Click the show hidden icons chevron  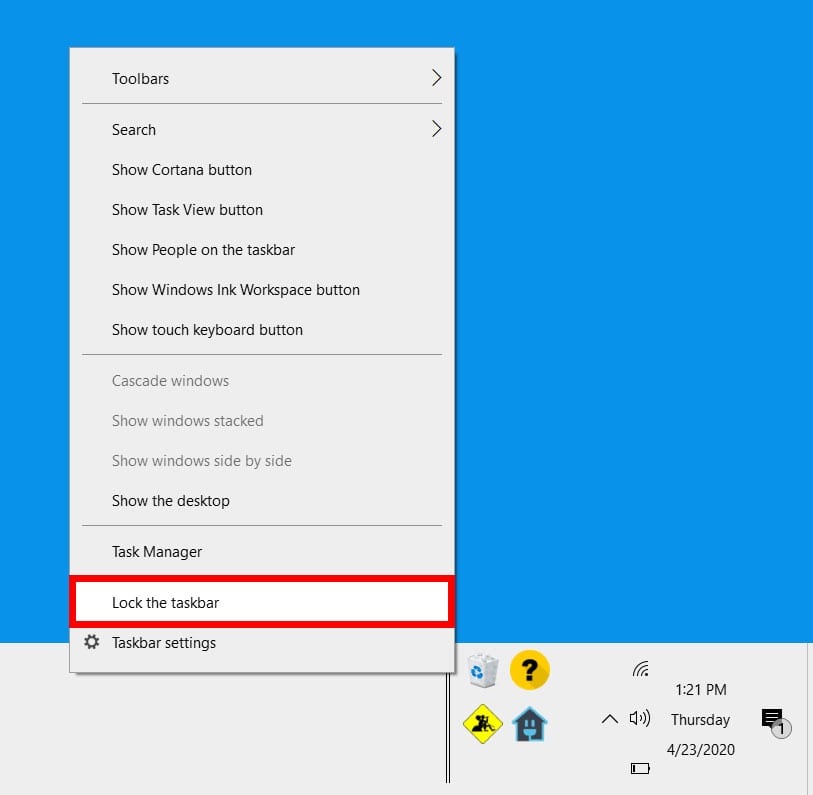[608, 718]
